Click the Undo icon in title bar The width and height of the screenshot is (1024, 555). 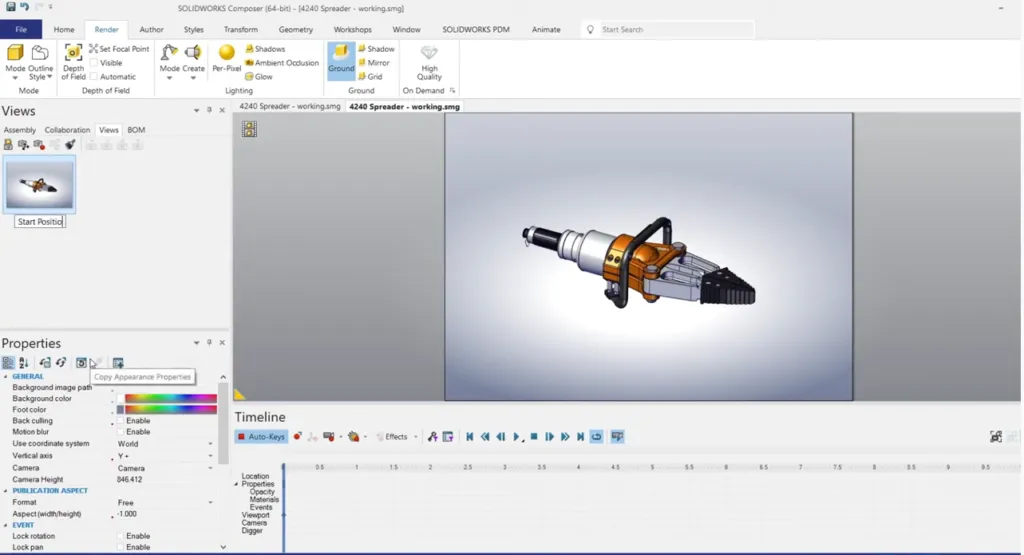pos(24,7)
